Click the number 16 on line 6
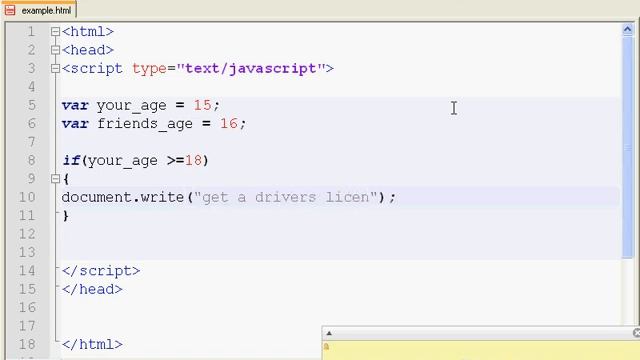640x360 pixels. pos(229,123)
